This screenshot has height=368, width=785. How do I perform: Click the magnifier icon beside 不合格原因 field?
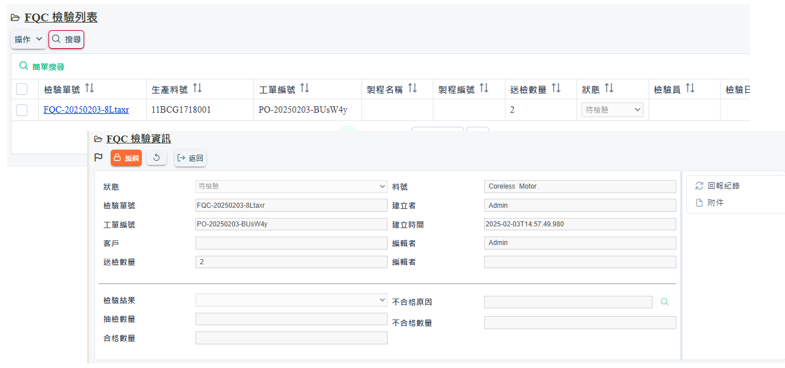pyautogui.click(x=664, y=302)
